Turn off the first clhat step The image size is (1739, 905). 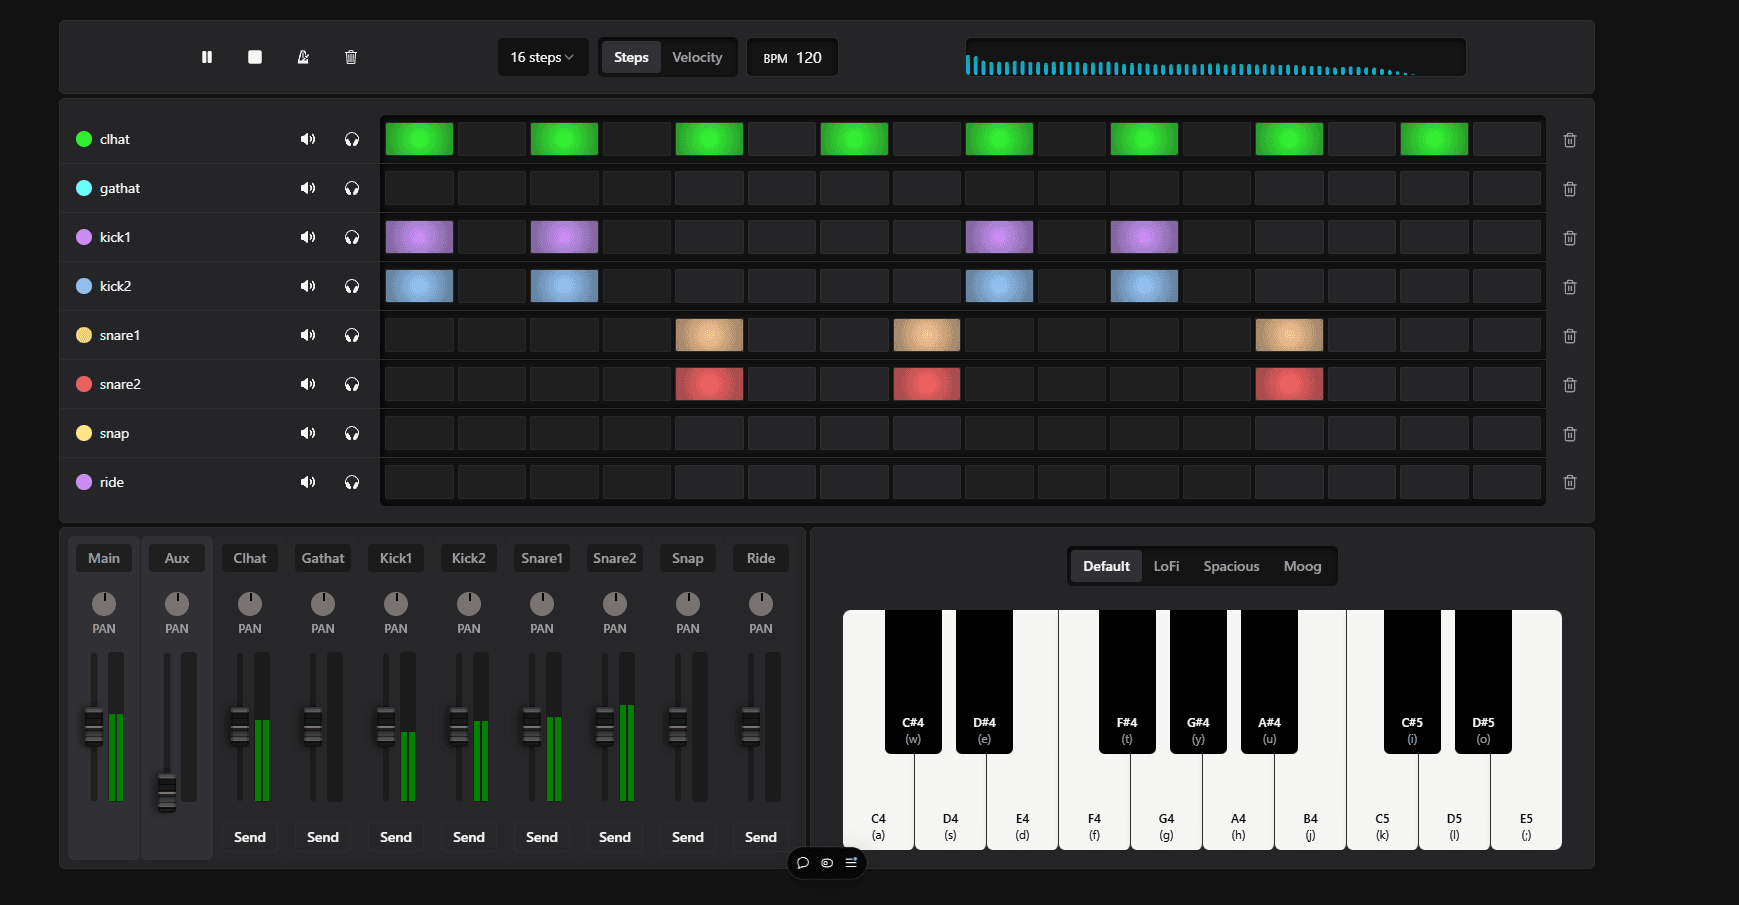419,139
